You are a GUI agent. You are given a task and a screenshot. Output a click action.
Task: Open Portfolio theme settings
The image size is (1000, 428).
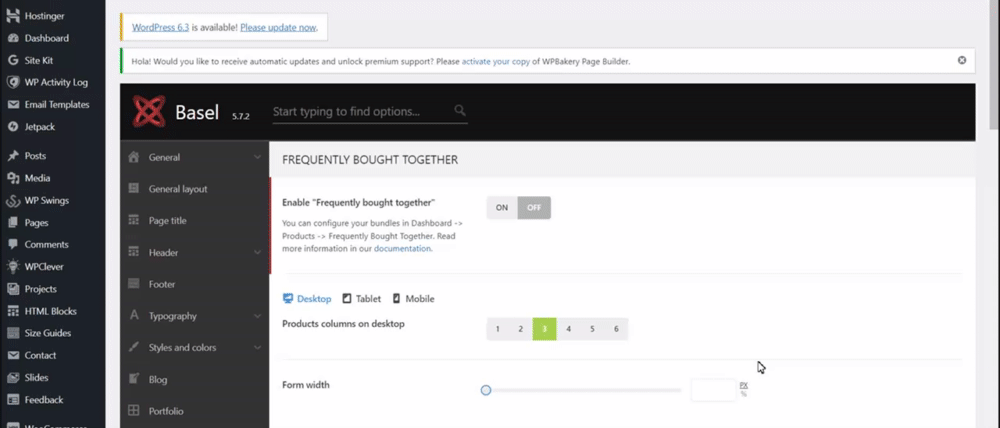[195, 411]
